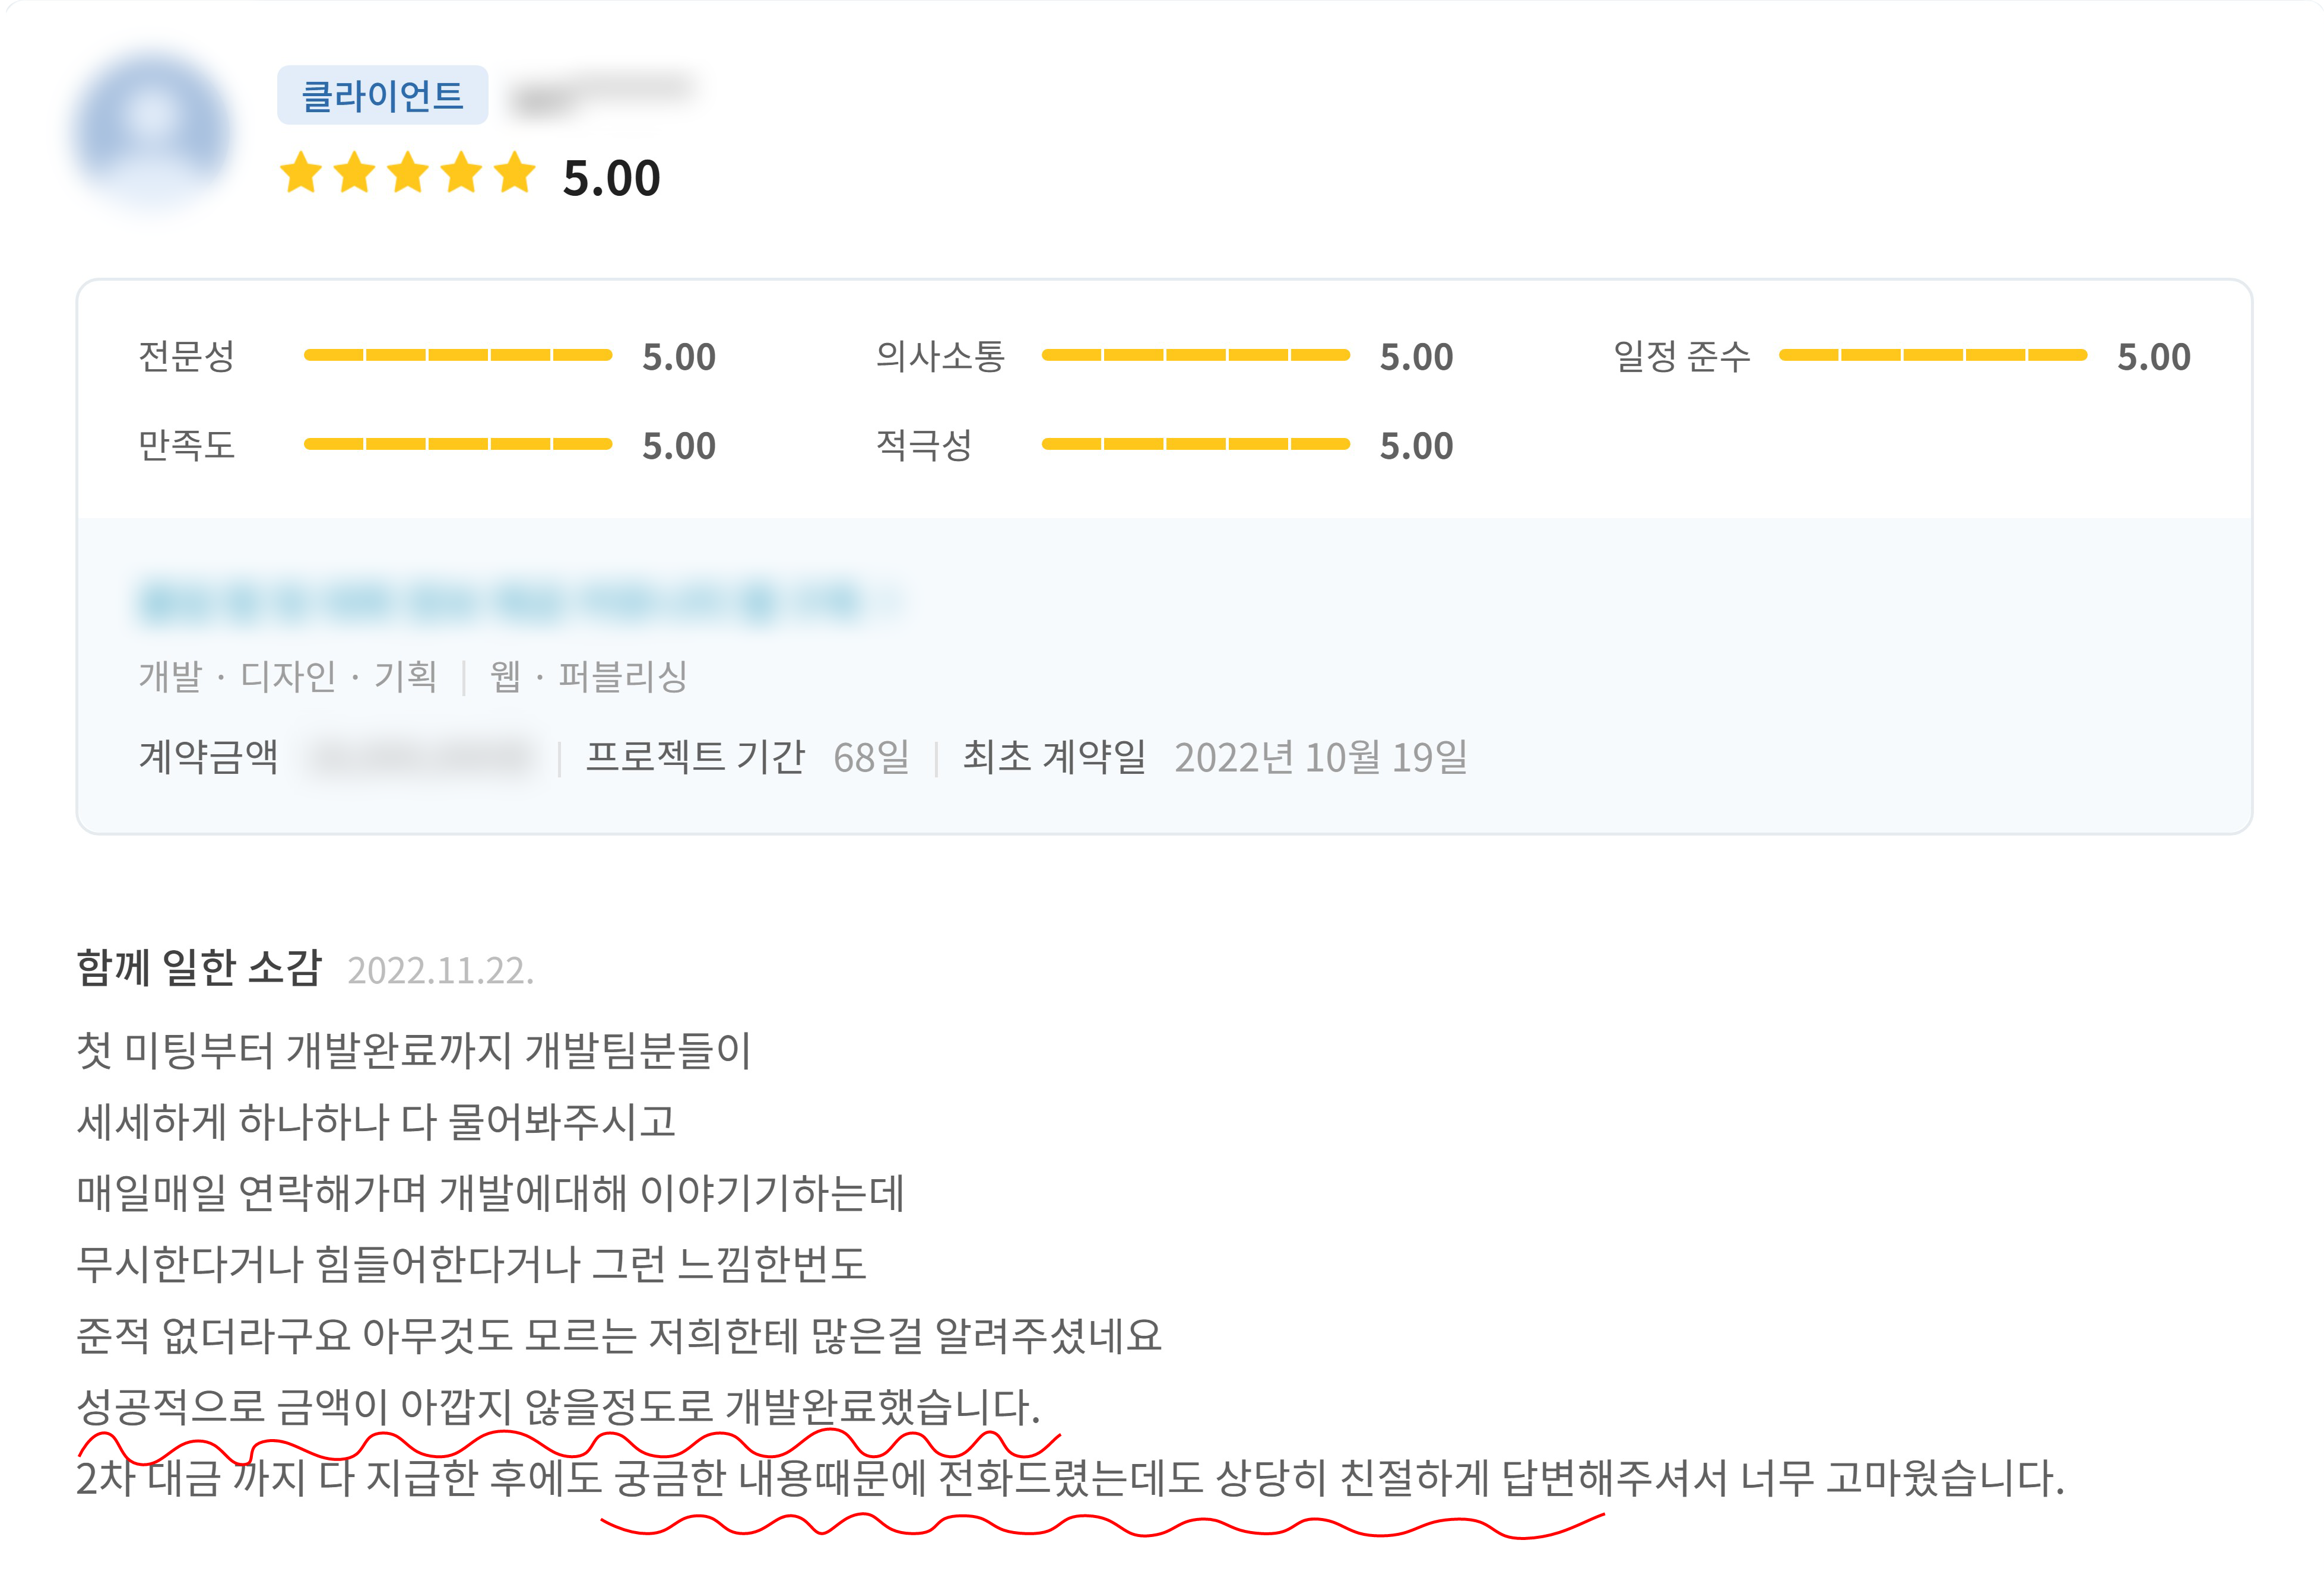Click the 일정 준수 rating bar
This screenshot has height=1575, width=2324.
(1932, 355)
